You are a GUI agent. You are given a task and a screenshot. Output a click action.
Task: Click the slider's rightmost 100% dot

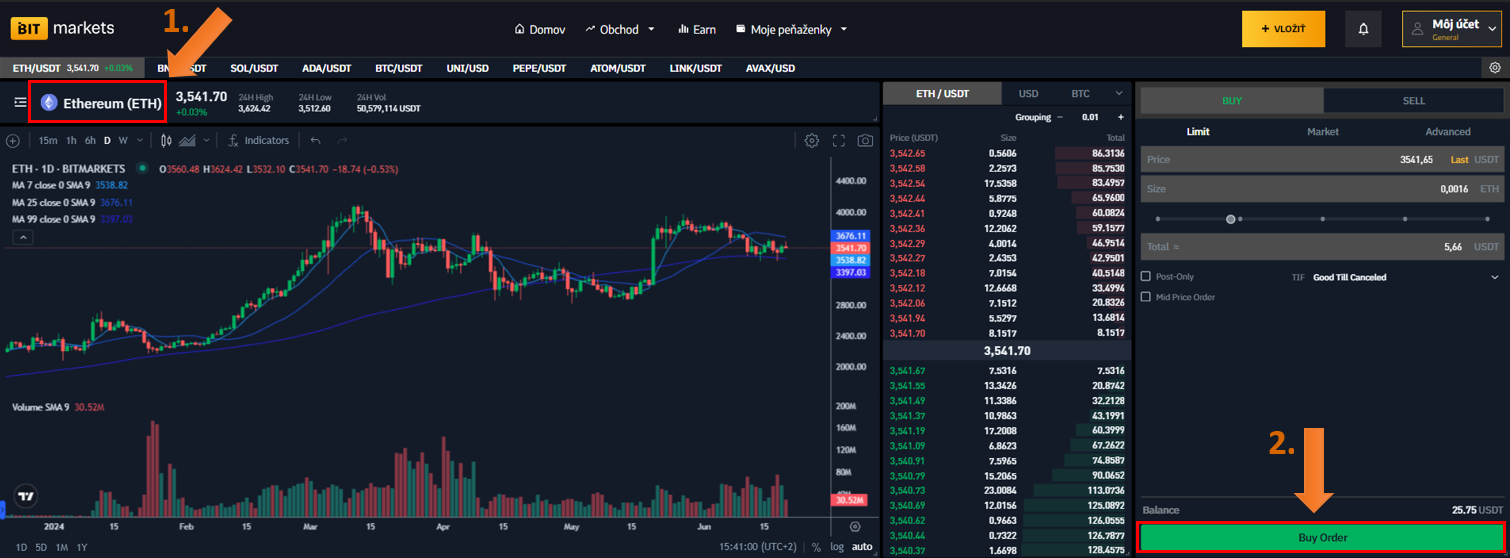pyautogui.click(x=1487, y=219)
